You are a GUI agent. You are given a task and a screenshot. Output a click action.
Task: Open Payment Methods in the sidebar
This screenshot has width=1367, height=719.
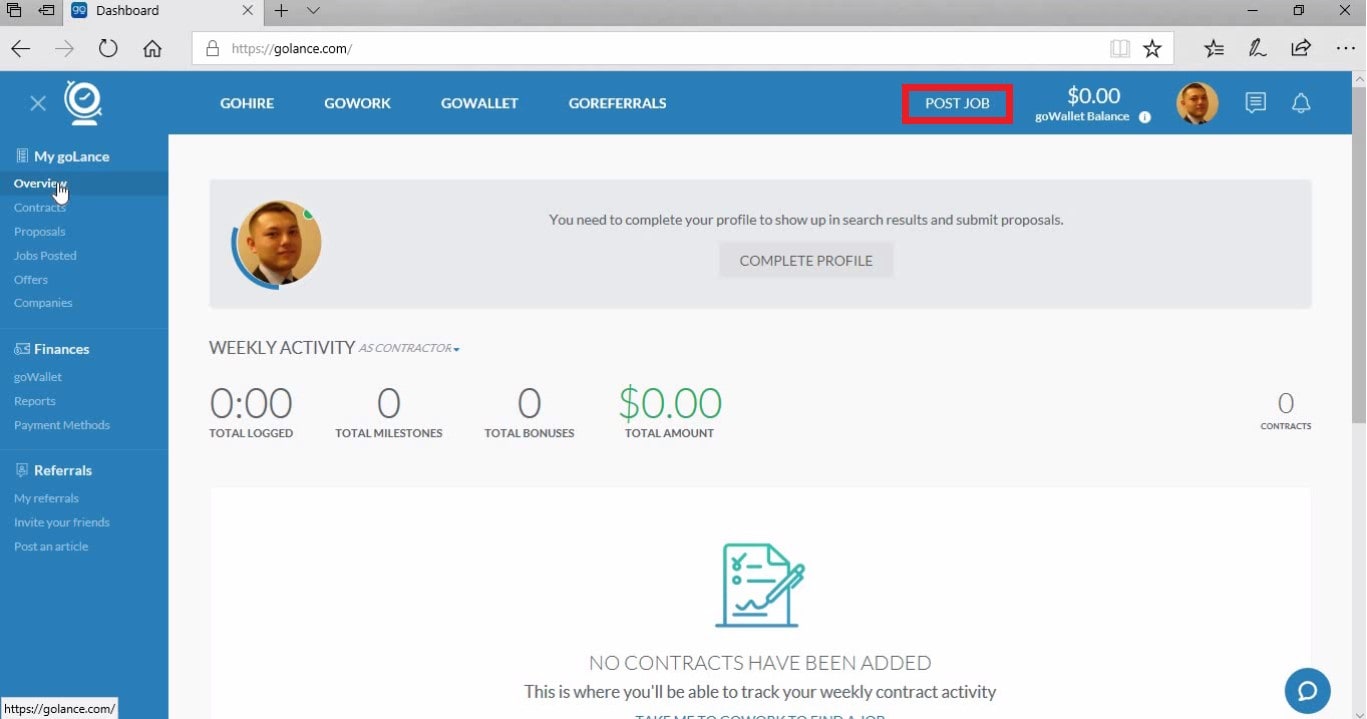point(62,425)
